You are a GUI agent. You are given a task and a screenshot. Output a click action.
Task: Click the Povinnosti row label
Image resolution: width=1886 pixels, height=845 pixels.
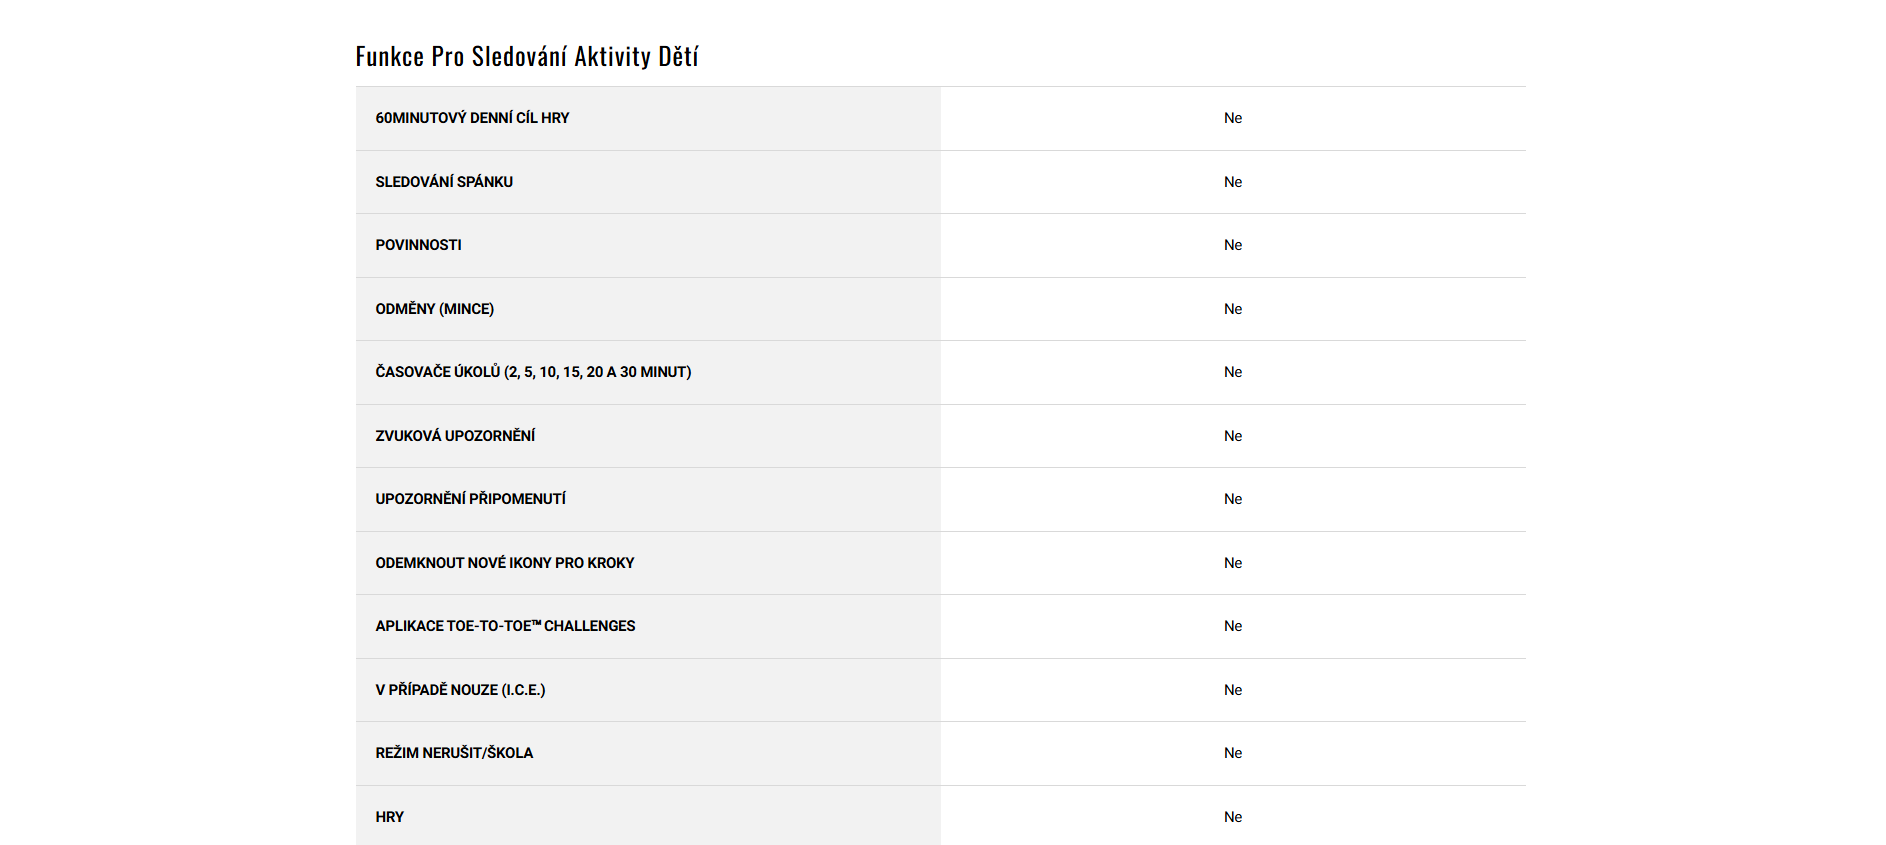(x=418, y=245)
